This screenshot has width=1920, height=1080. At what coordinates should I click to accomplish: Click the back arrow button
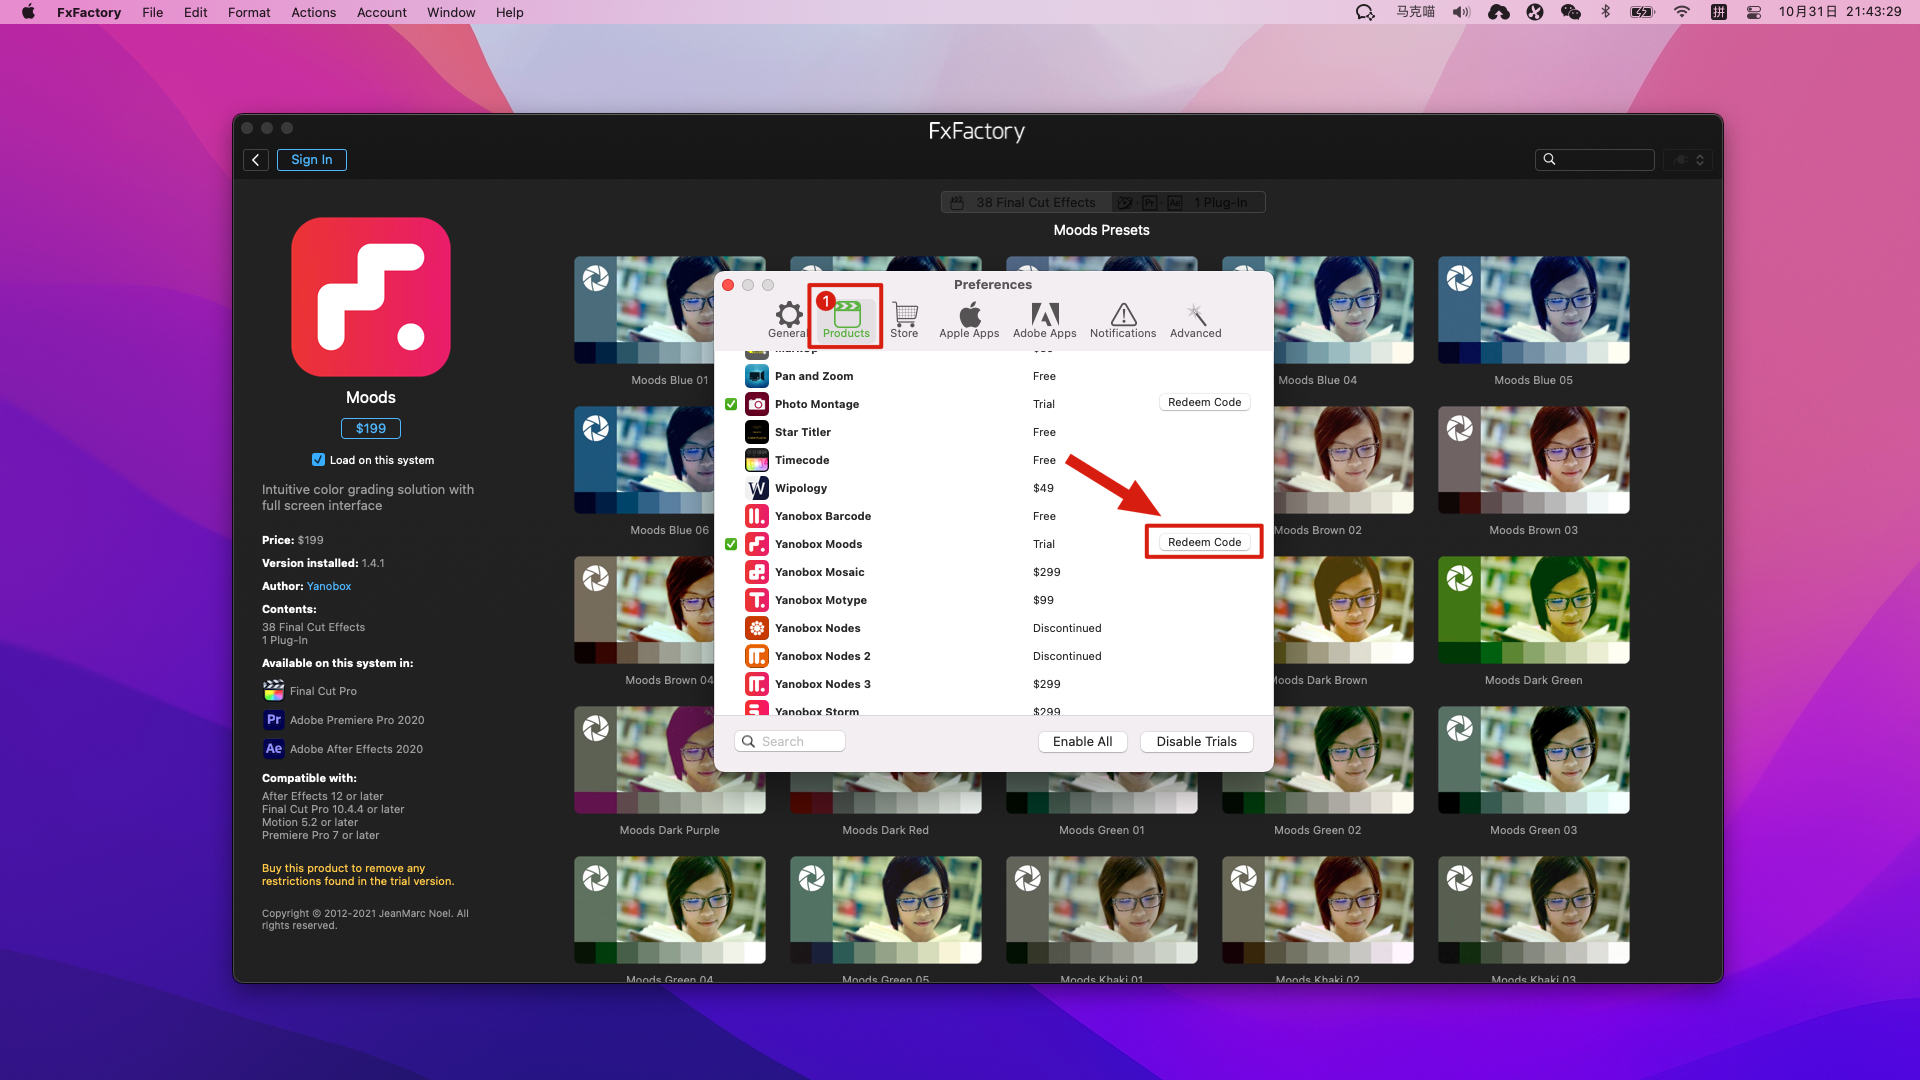click(x=256, y=160)
